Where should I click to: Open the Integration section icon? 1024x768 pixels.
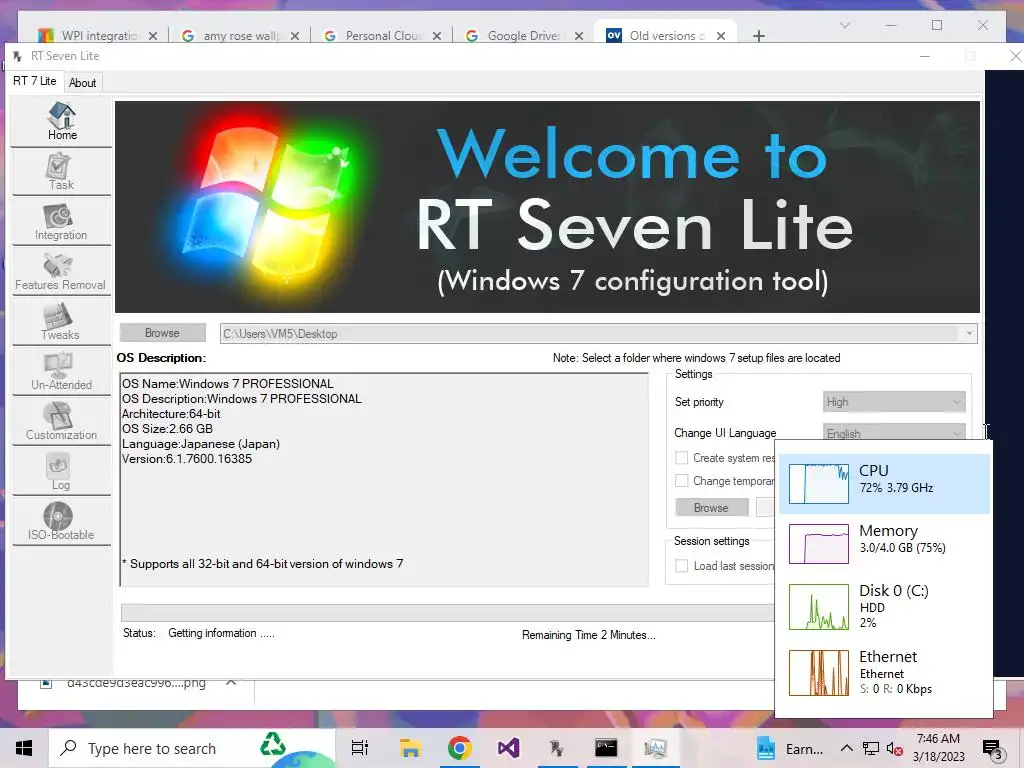(61, 221)
